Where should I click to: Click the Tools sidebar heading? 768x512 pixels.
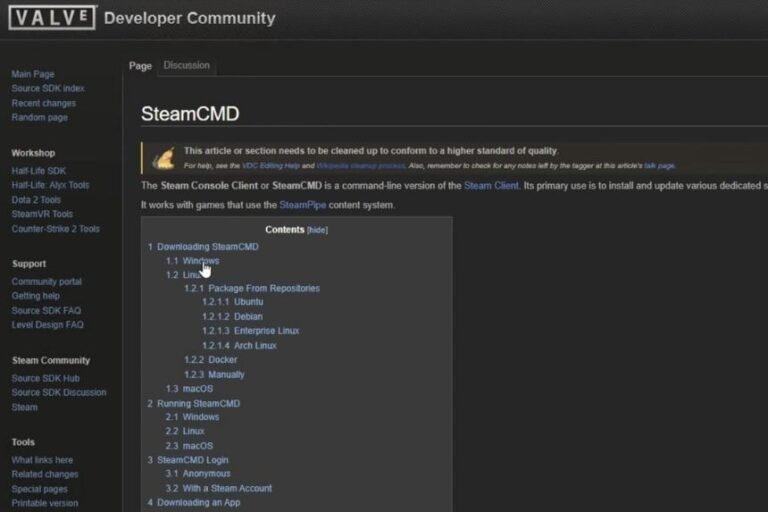23,442
